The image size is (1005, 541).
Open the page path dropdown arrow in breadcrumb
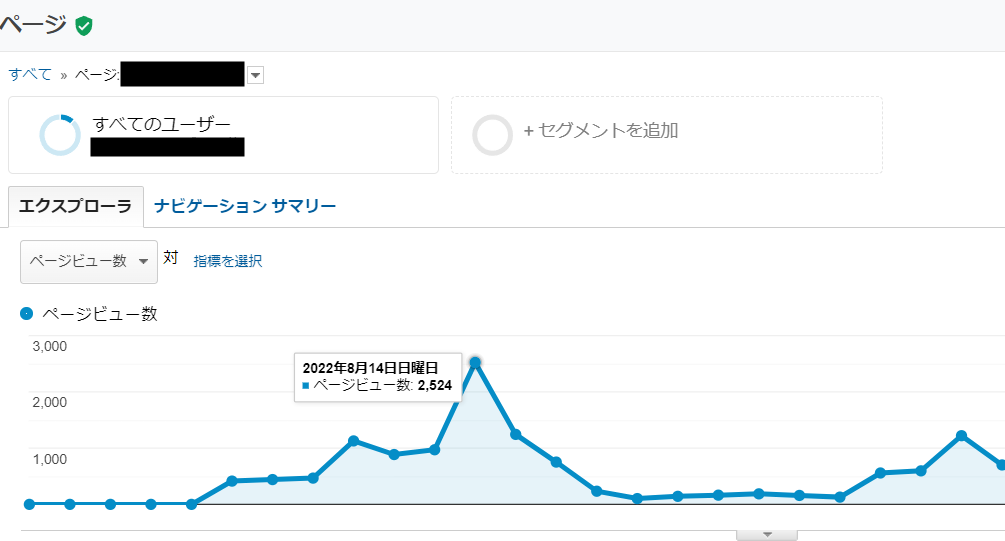[x=255, y=74]
